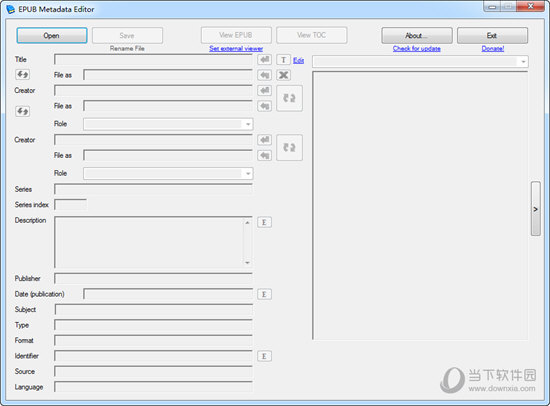Viewport: 550px width, 406px height.
Task: Click the large swap-arrows button for second Creator
Action: click(289, 148)
